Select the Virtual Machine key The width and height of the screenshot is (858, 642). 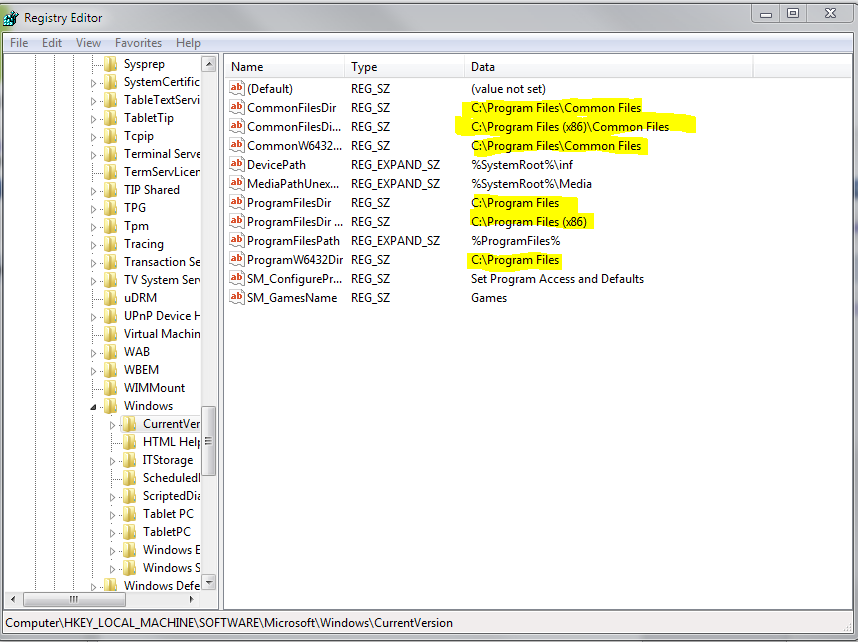pyautogui.click(x=162, y=333)
